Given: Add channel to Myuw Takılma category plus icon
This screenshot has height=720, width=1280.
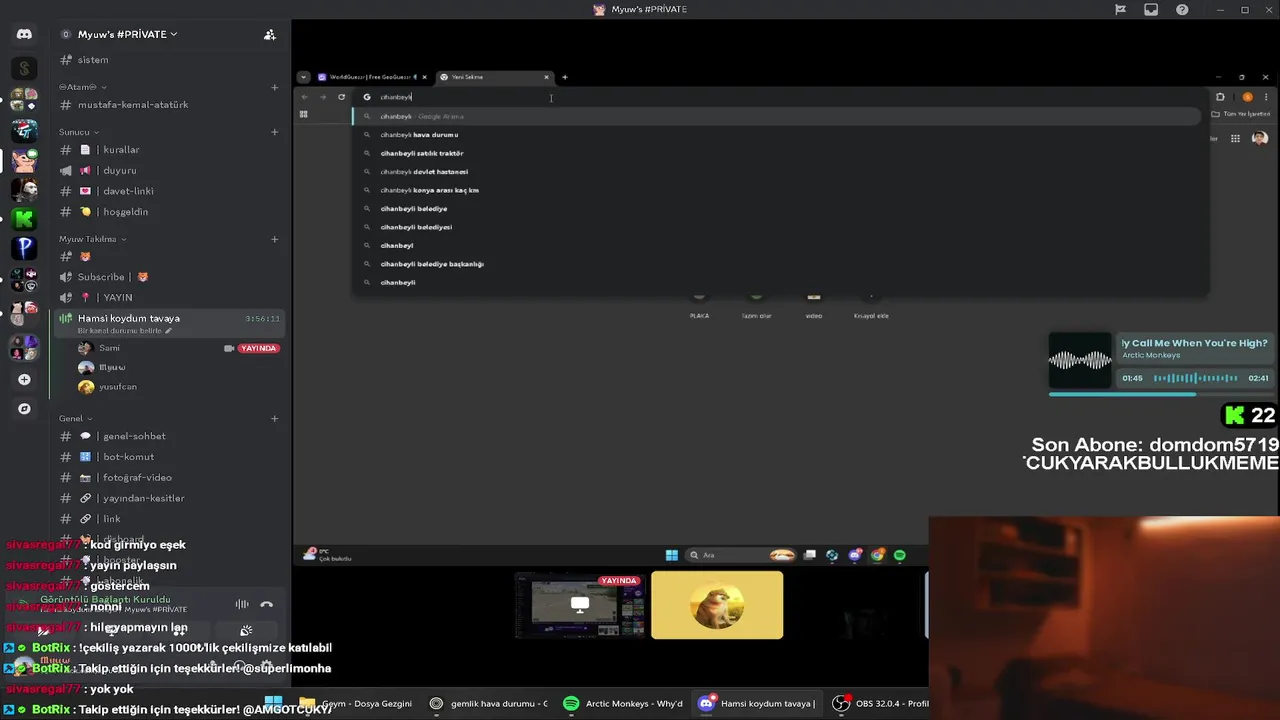Looking at the screenshot, I should coord(275,239).
